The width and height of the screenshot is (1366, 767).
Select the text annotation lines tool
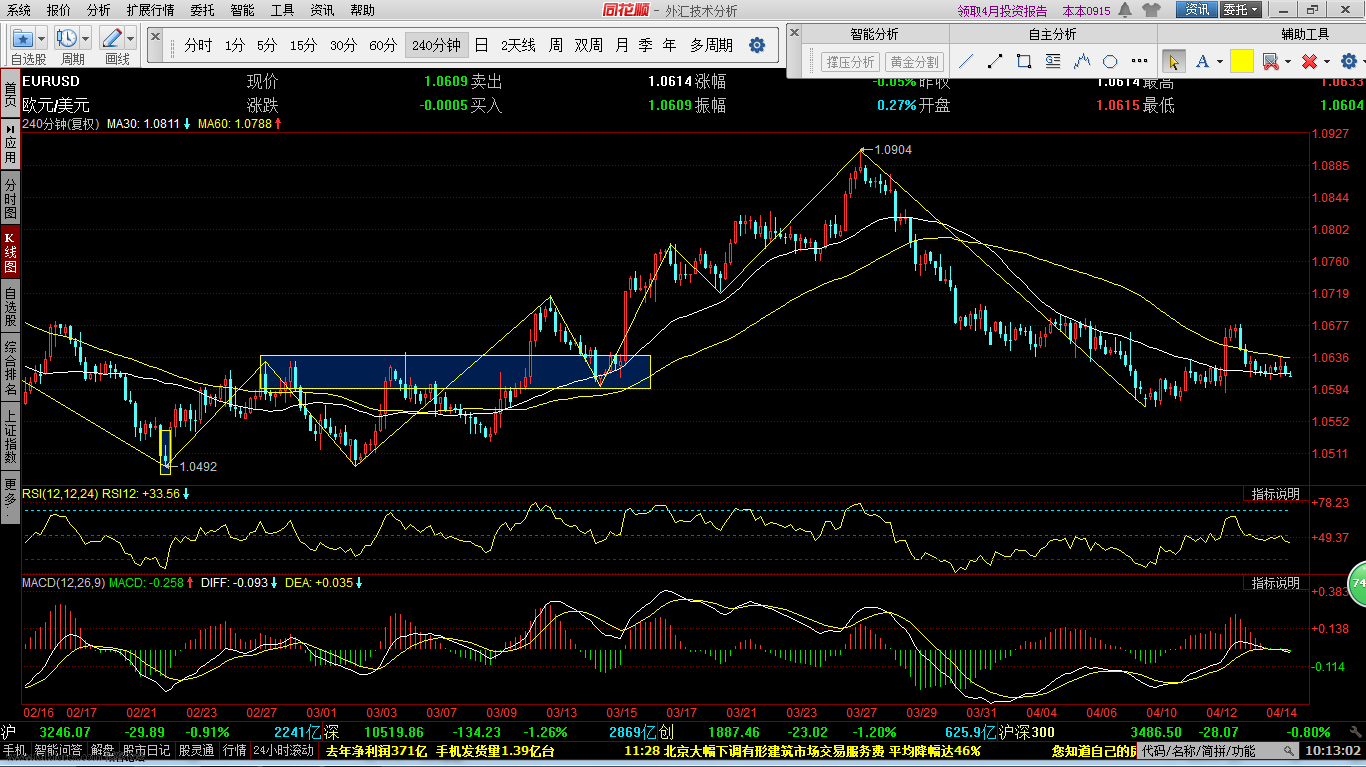tap(1053, 61)
